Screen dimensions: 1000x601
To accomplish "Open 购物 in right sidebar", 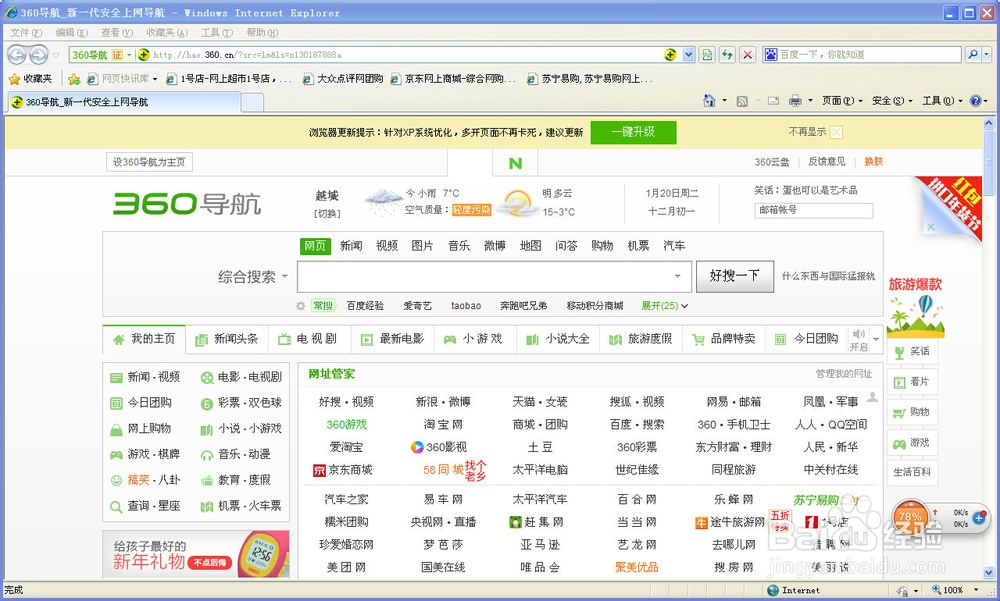I will coord(912,412).
